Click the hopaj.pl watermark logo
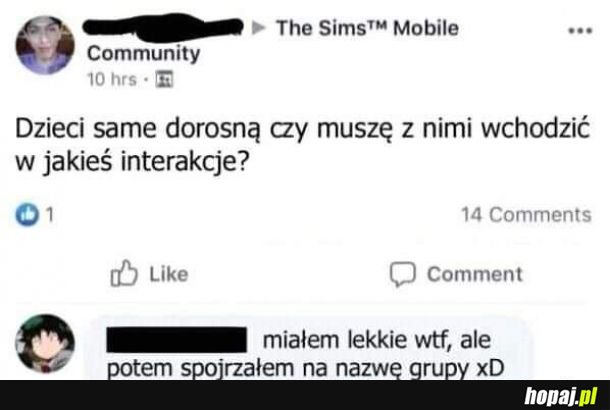The image size is (610, 410). pos(561,397)
